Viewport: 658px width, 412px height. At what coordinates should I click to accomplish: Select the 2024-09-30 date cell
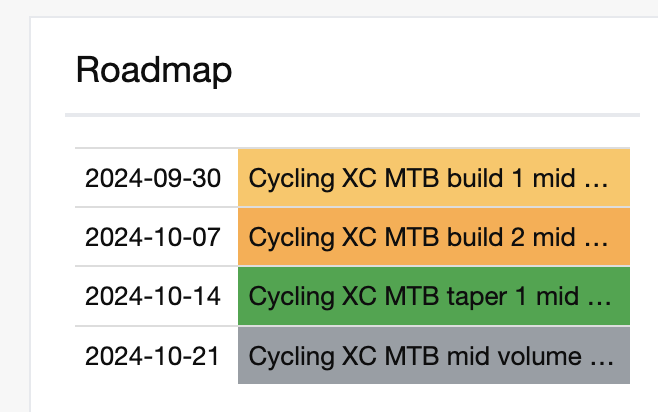coord(153,178)
